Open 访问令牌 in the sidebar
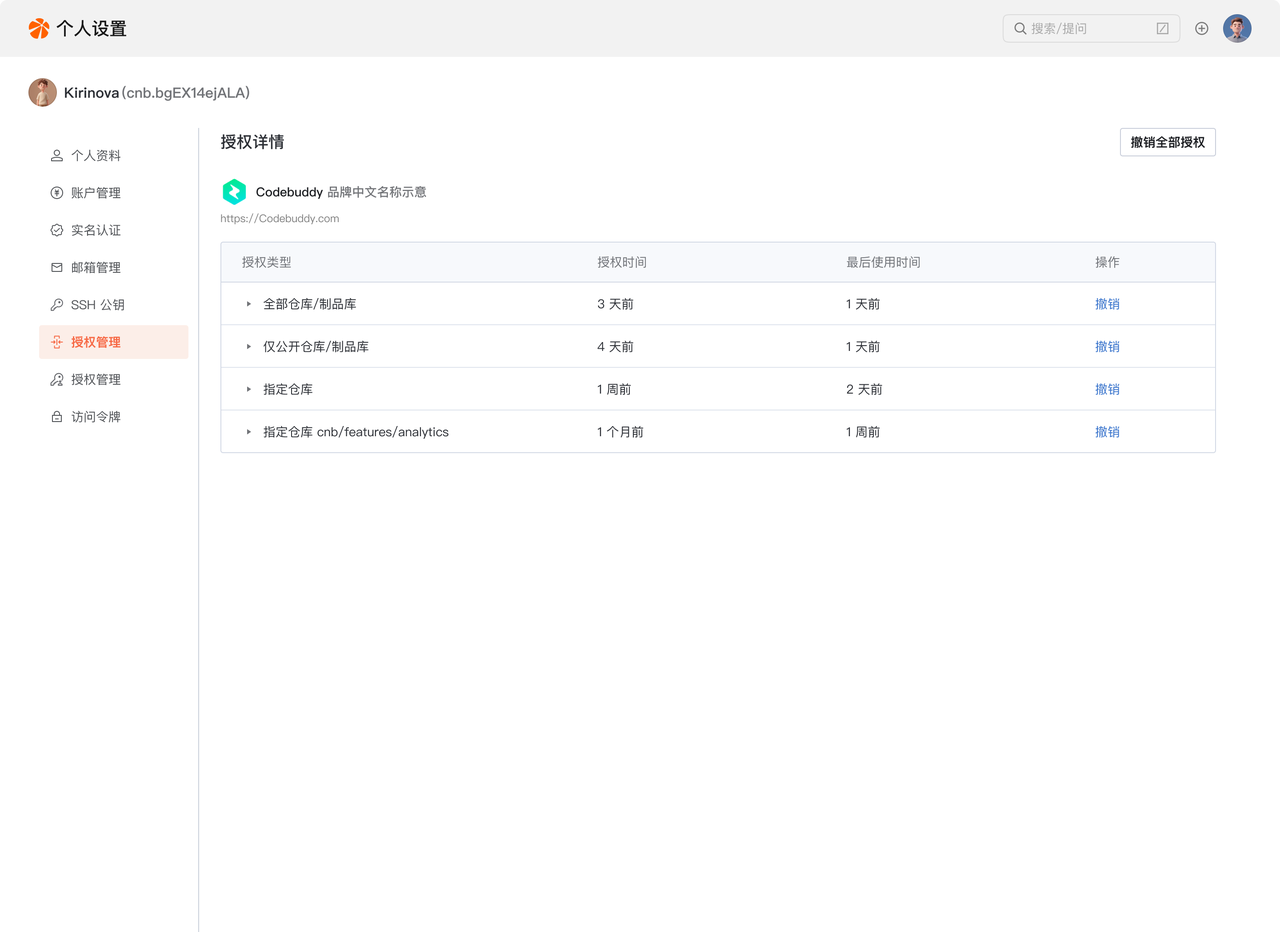This screenshot has width=1280, height=932. pos(96,417)
